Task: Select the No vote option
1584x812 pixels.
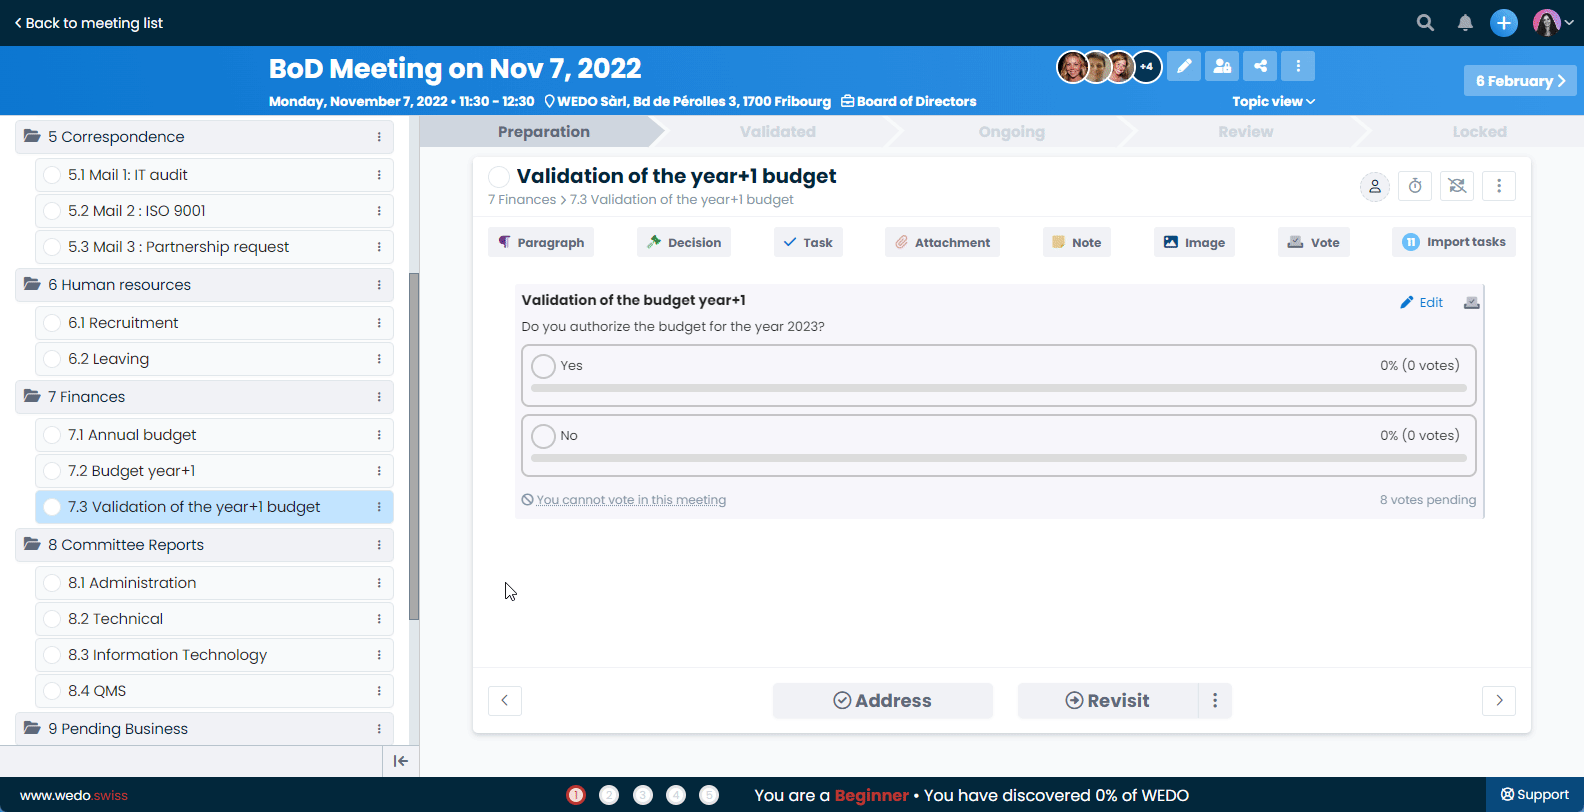Action: 543,436
